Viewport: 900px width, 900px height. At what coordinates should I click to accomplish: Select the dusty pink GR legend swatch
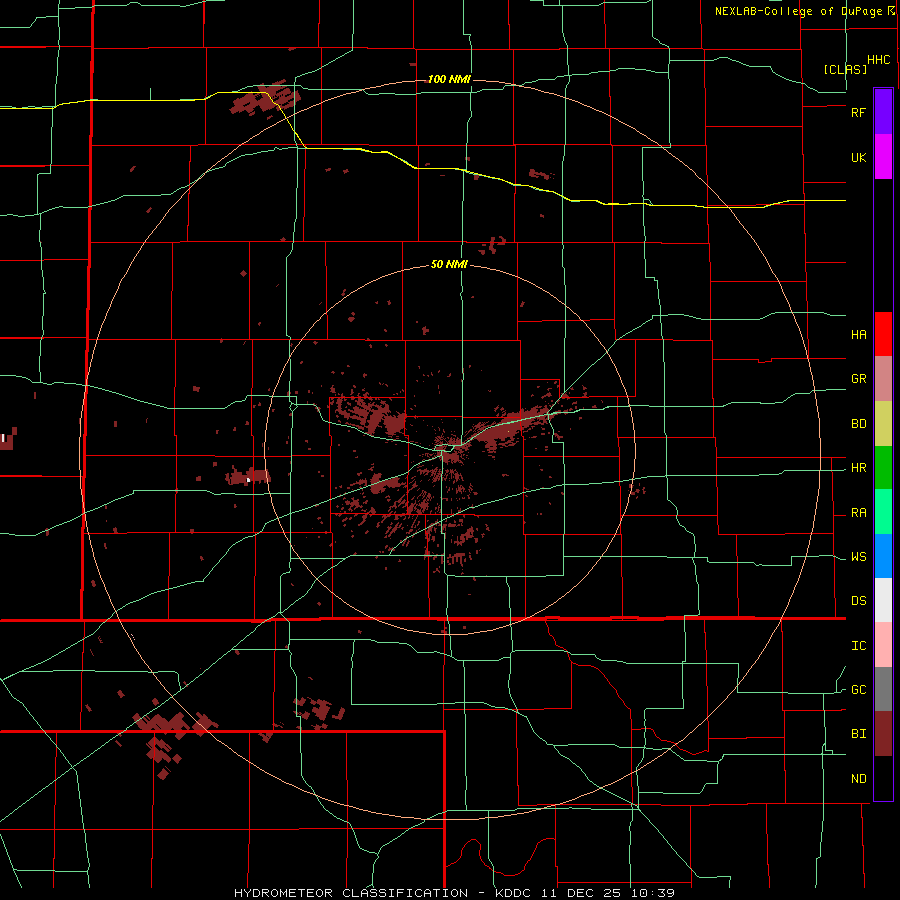pyautogui.click(x=883, y=378)
